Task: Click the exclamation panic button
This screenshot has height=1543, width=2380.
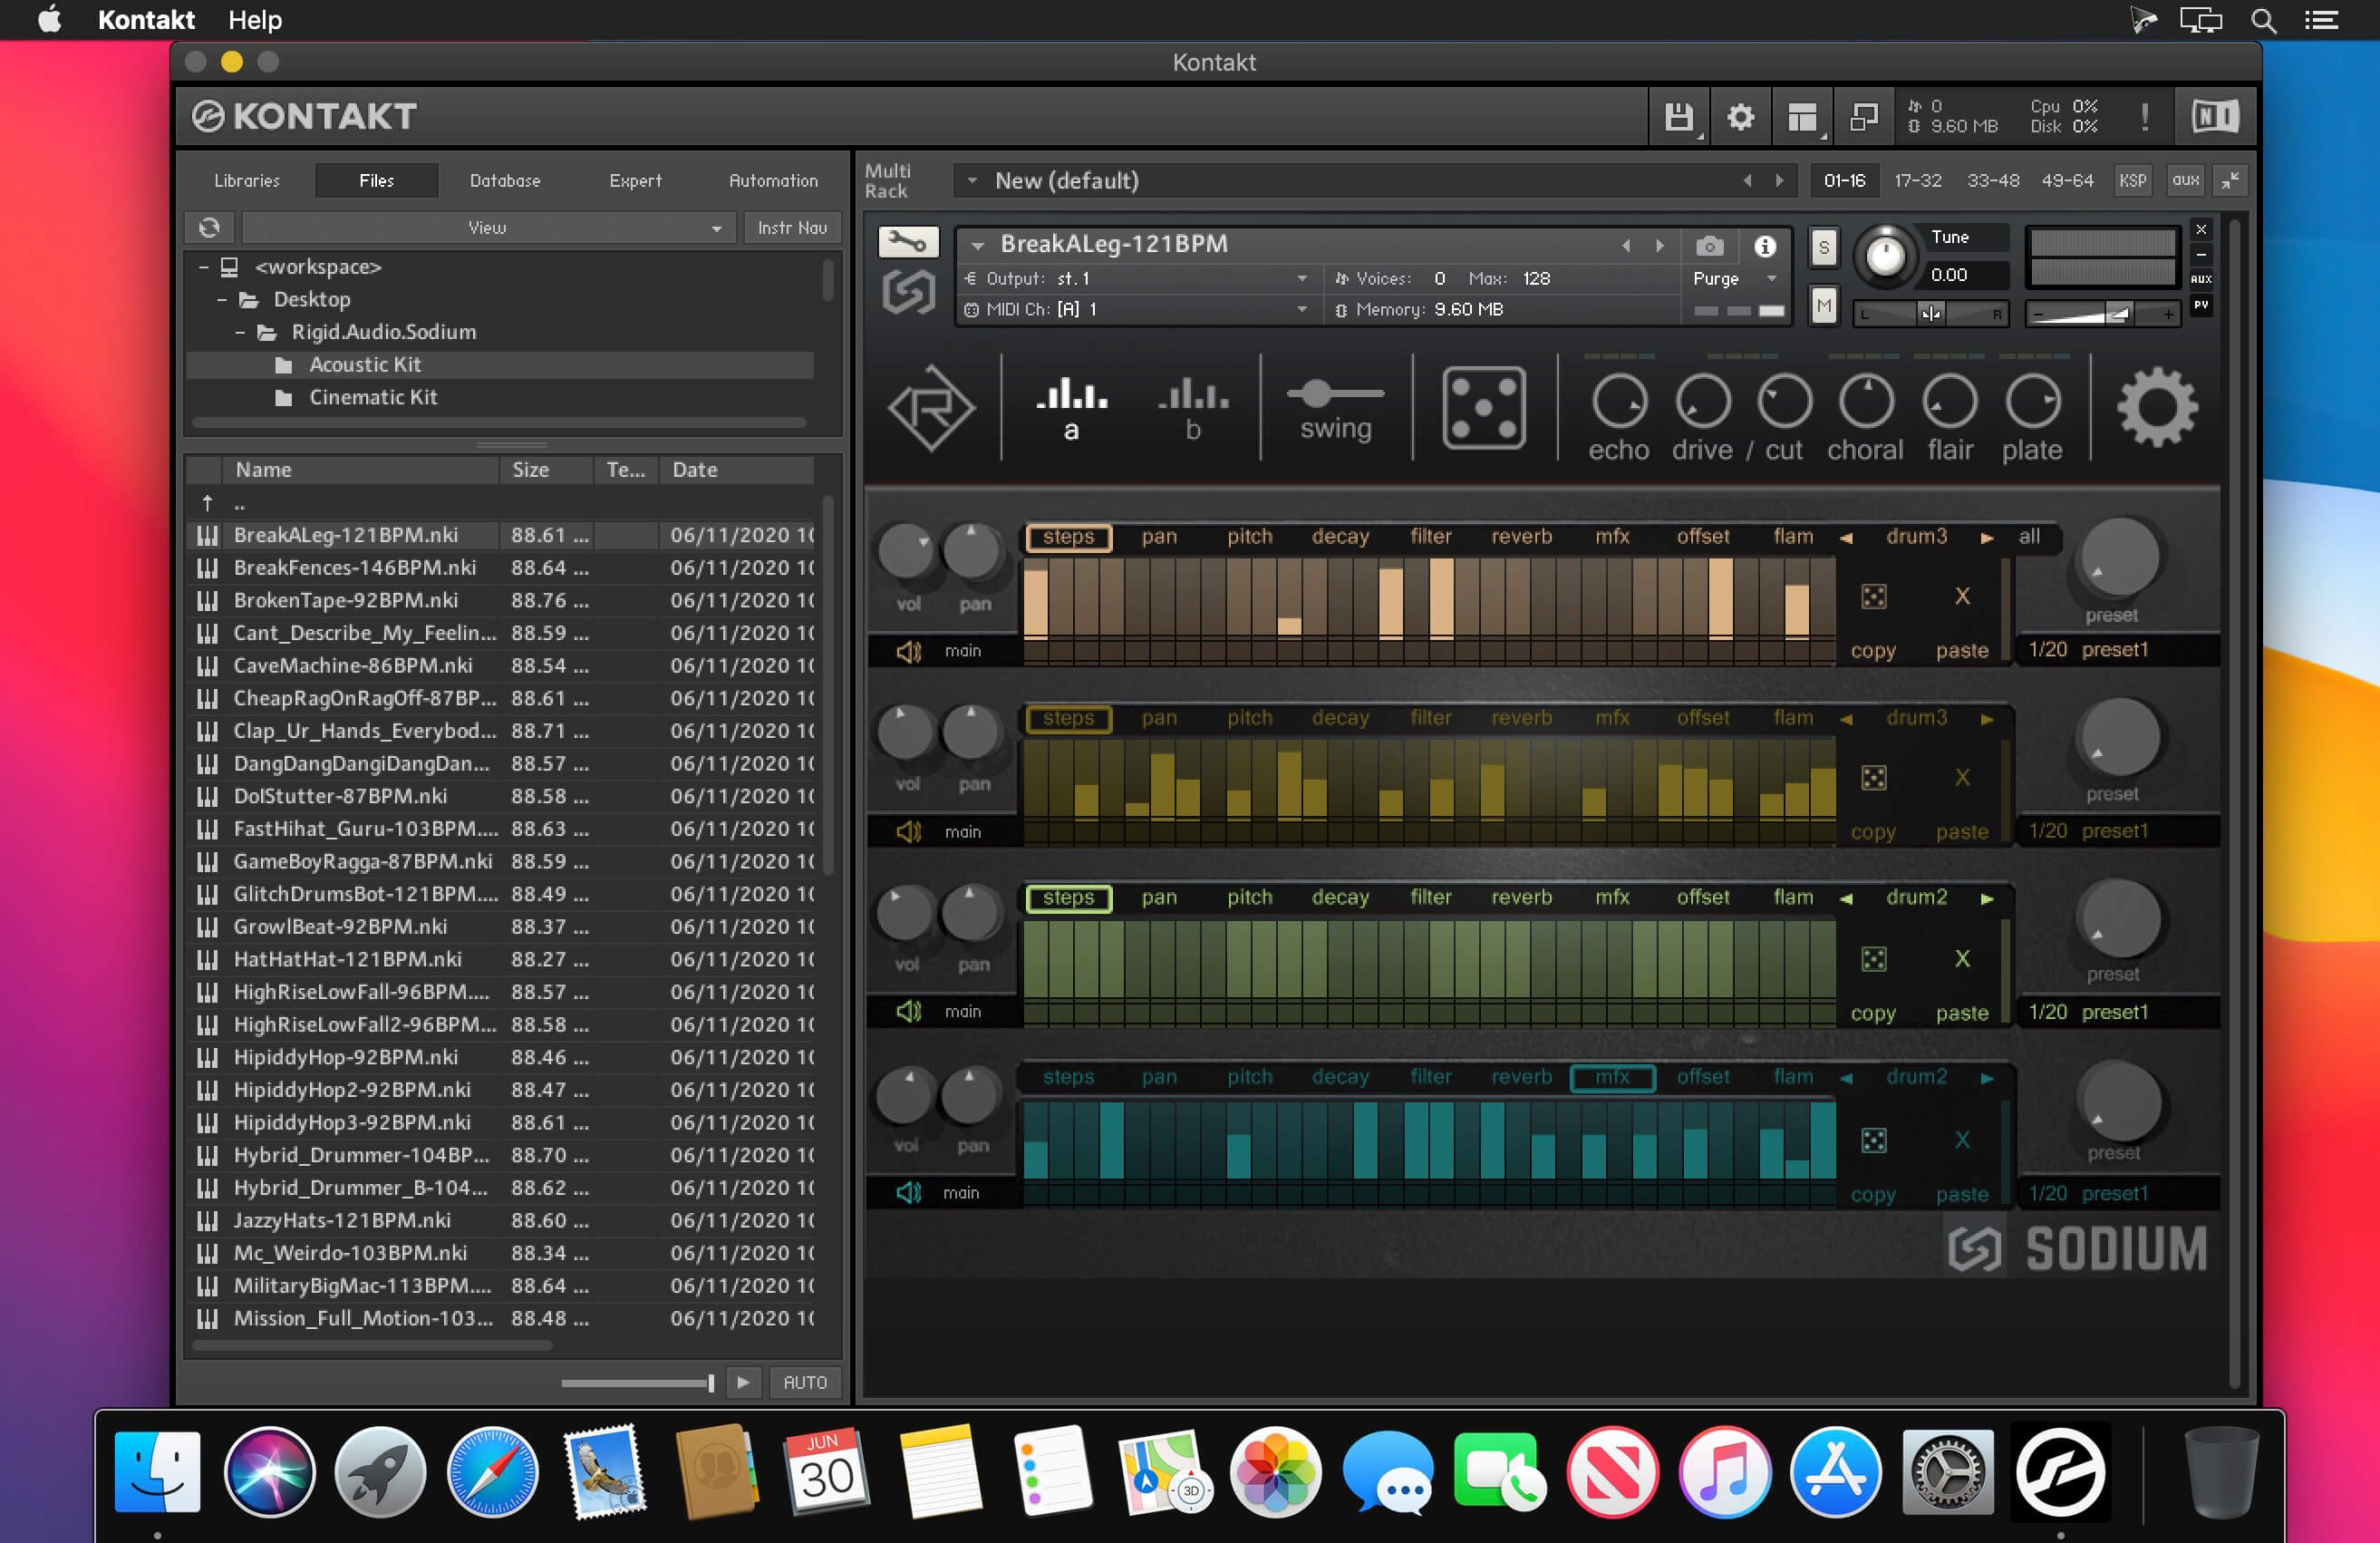Action: click(2145, 117)
